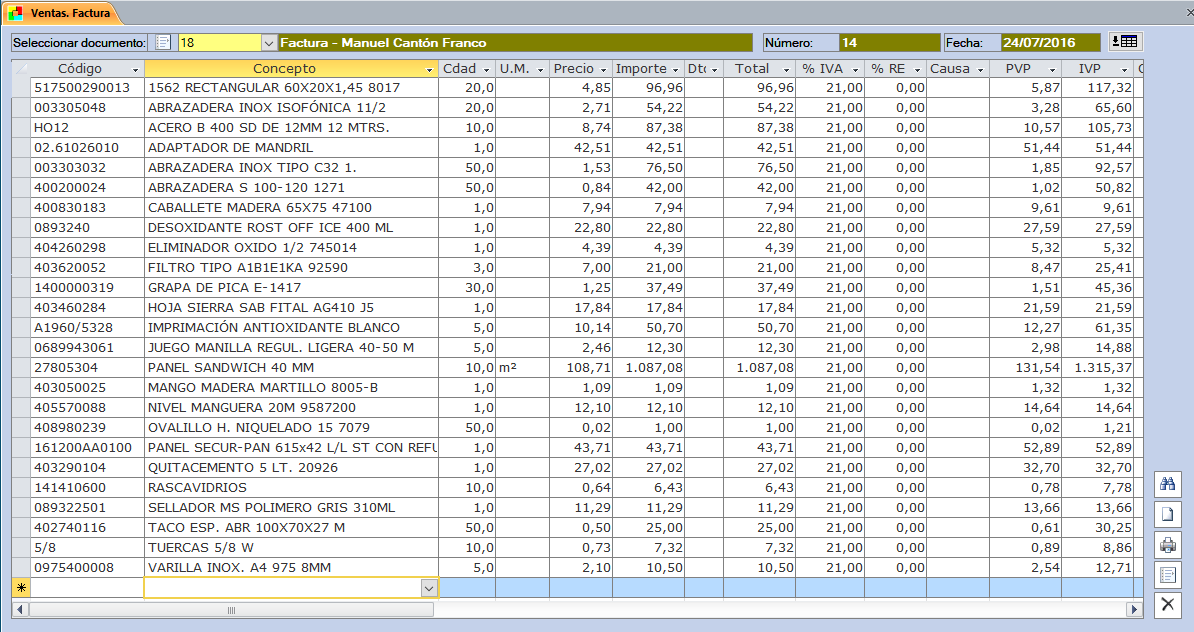Click the Importe column header
The width and height of the screenshot is (1194, 632).
click(641, 69)
